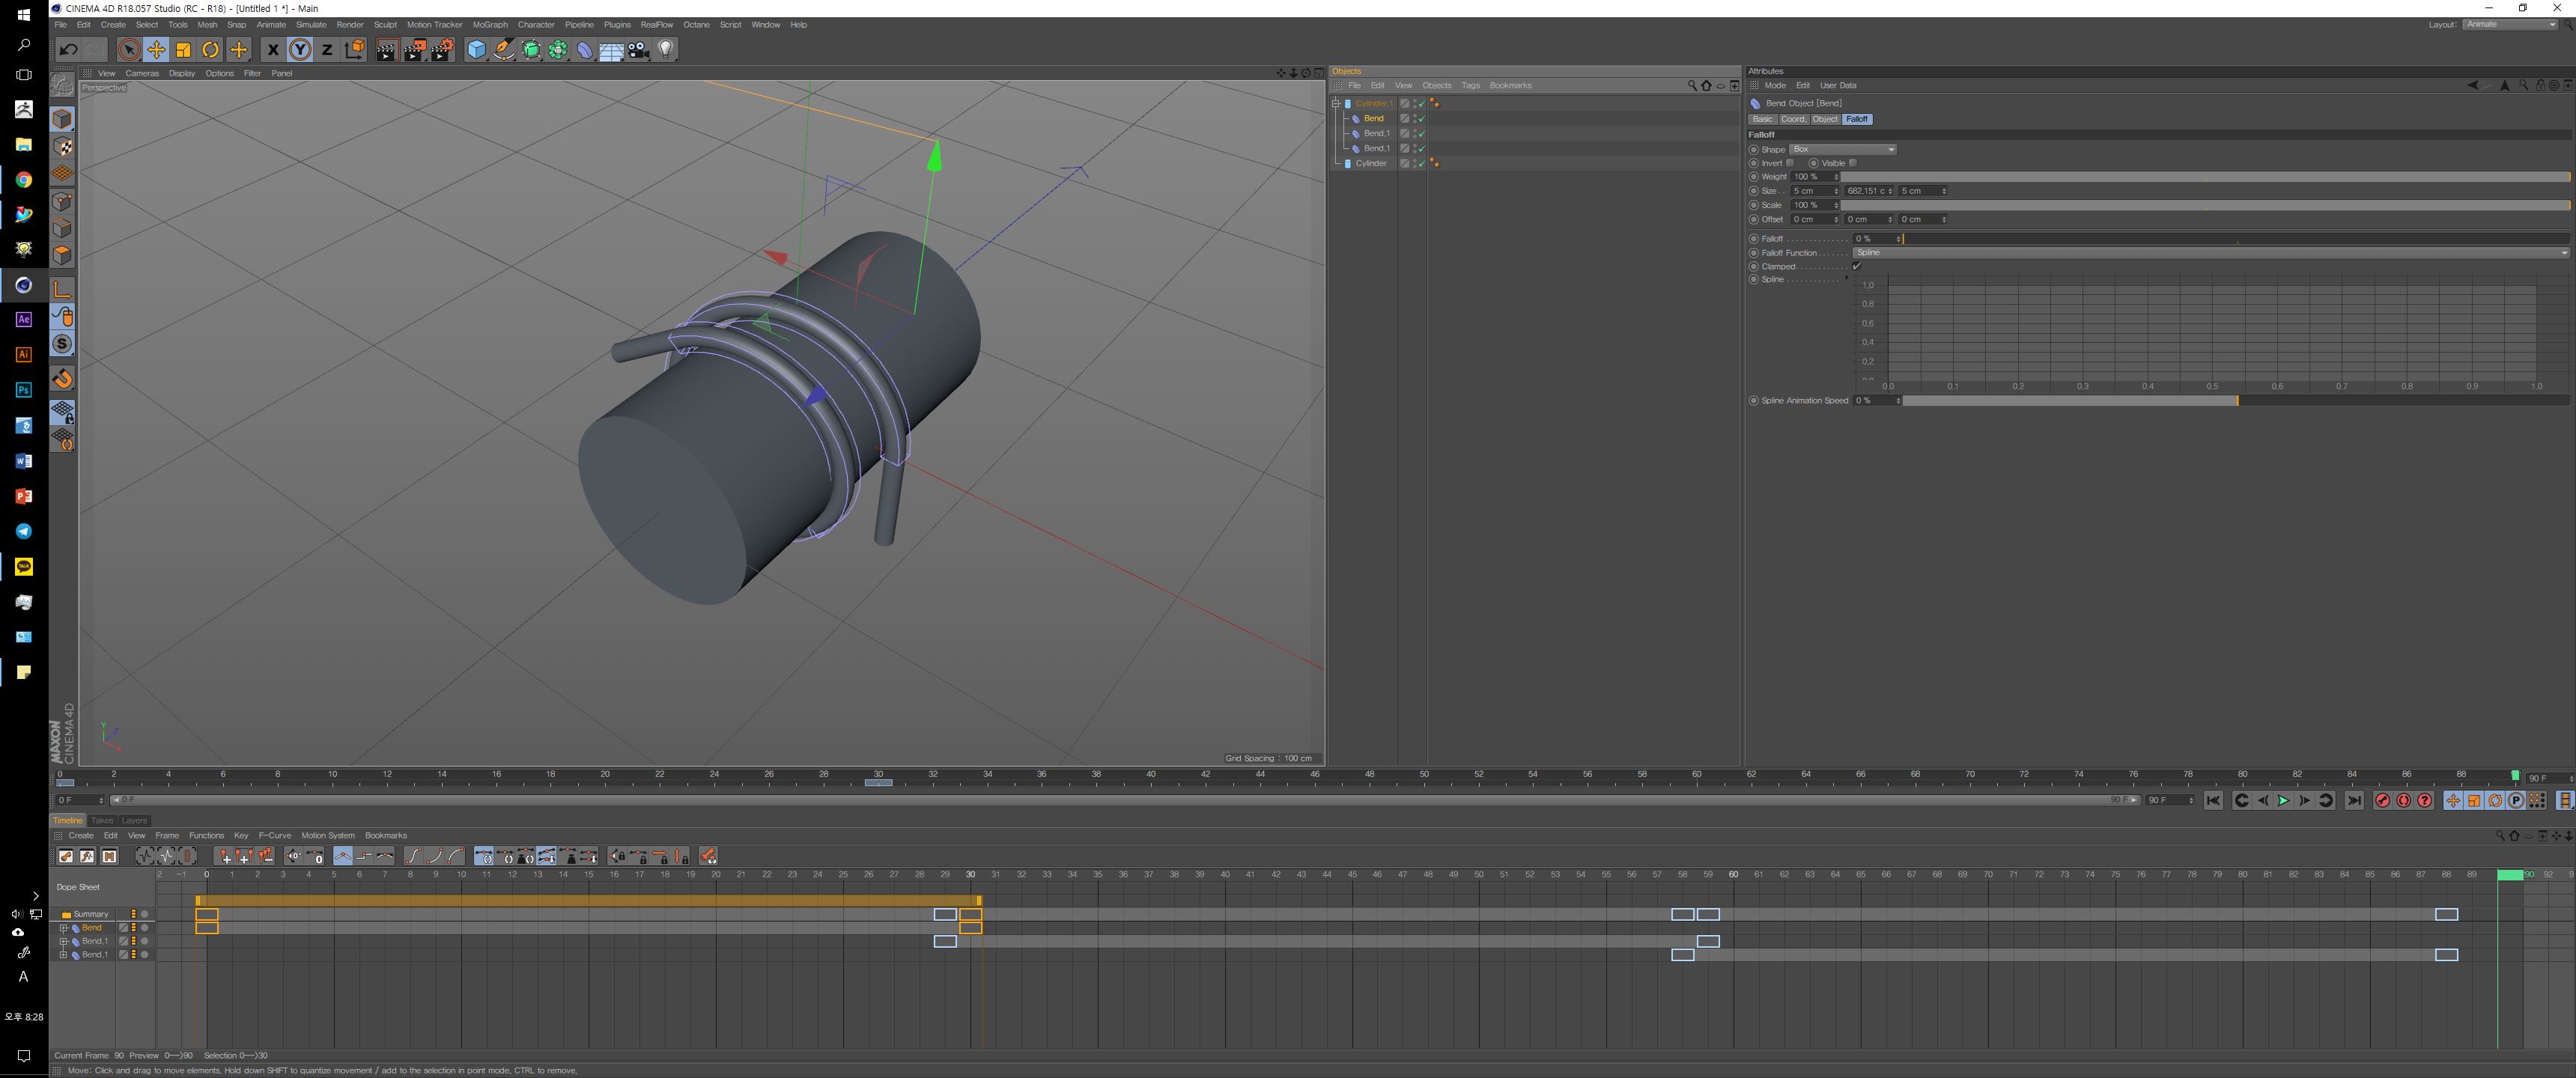Switch to the Coord. tab
The image size is (2576, 1078).
[x=1793, y=119]
